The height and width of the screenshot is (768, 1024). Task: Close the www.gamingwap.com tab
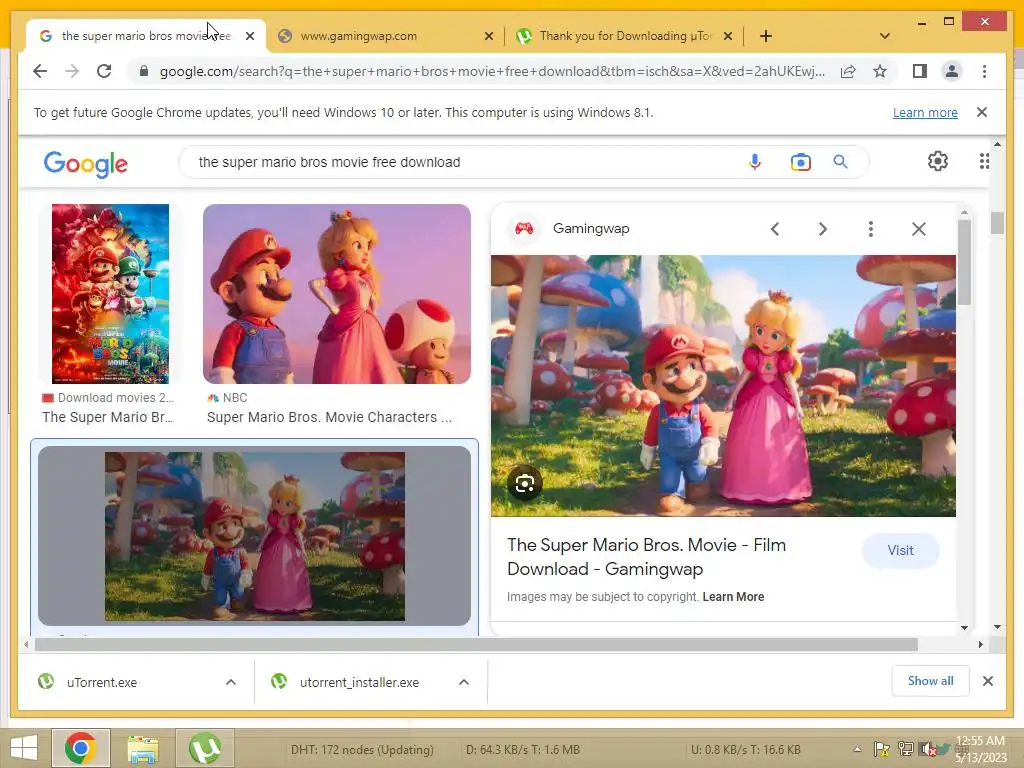pyautogui.click(x=488, y=36)
